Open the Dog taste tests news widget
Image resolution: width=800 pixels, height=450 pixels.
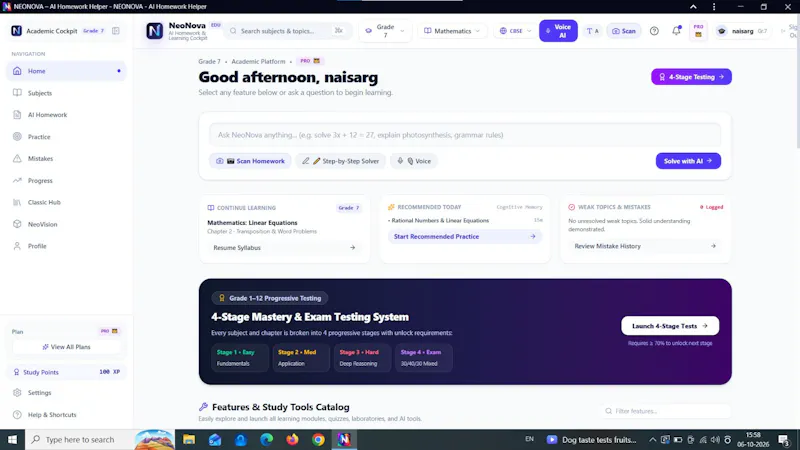pyautogui.click(x=592, y=439)
